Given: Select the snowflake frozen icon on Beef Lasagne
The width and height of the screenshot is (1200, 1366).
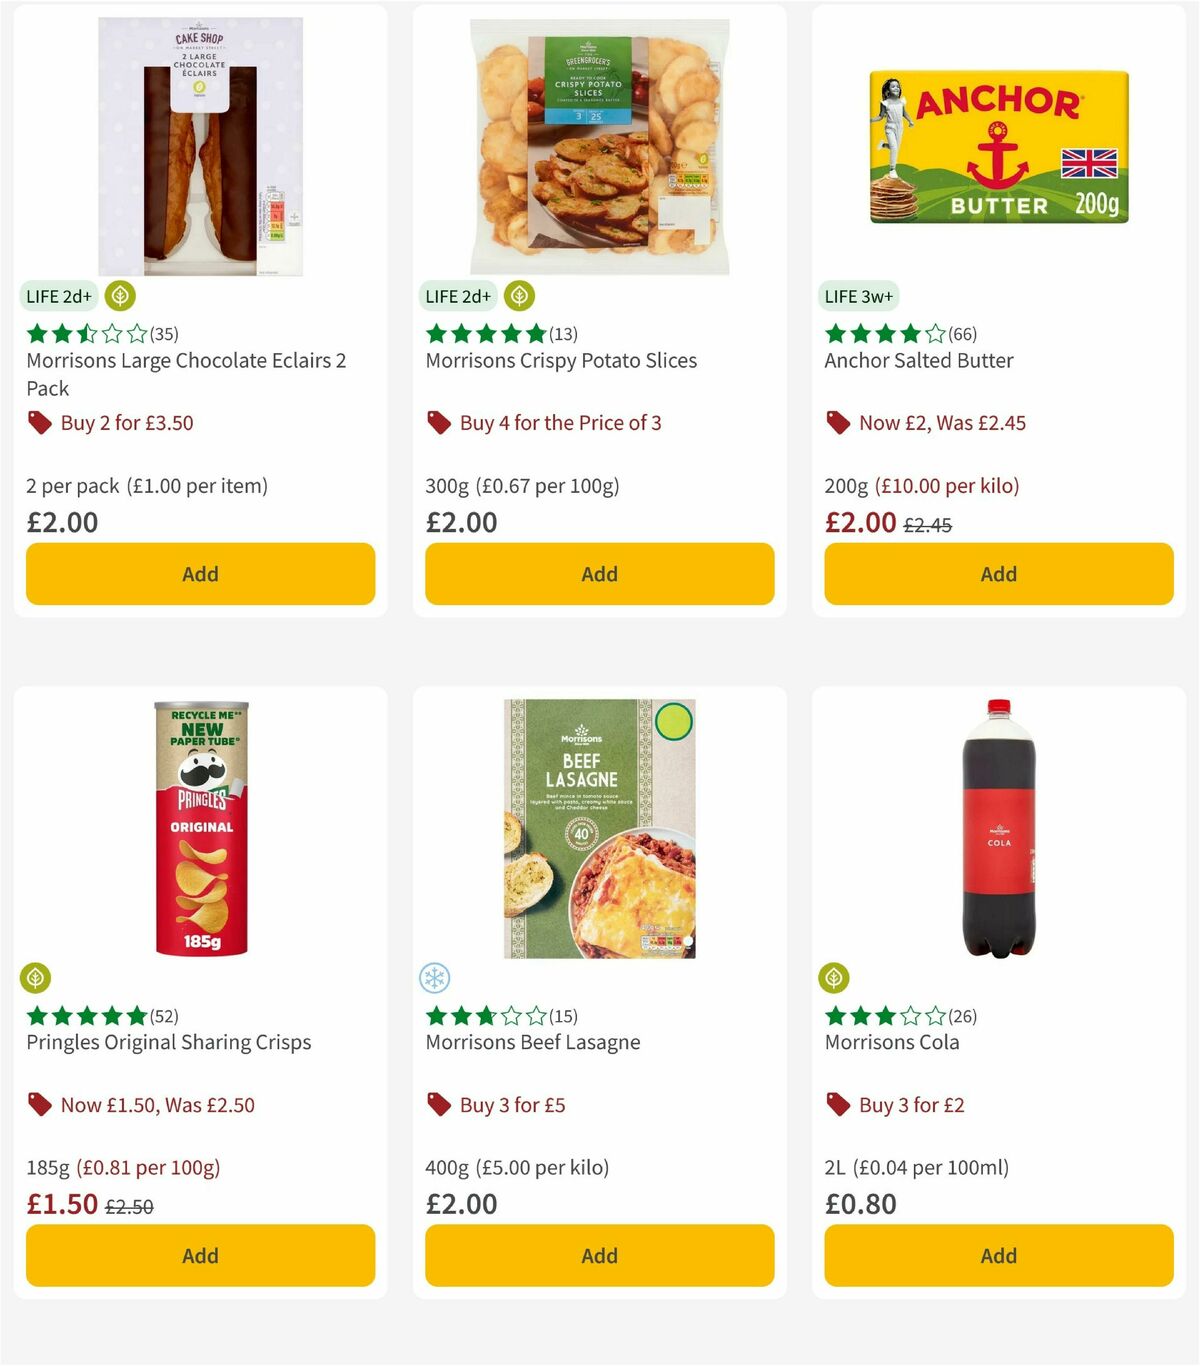Looking at the screenshot, I should (433, 977).
